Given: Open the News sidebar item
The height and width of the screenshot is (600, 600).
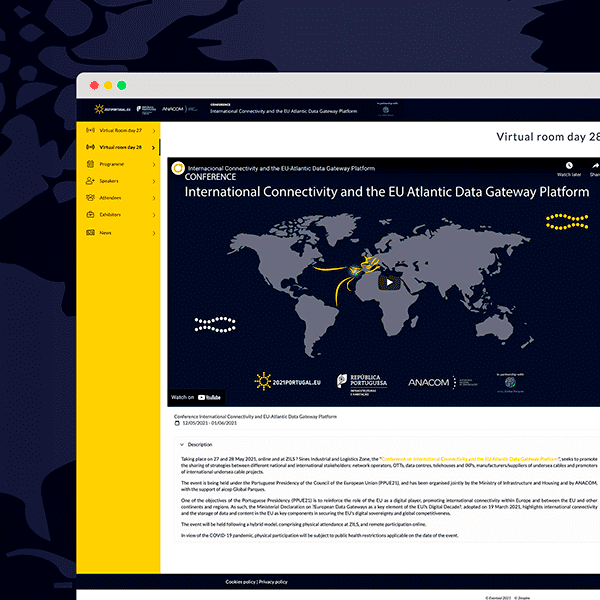Looking at the screenshot, I should [118, 233].
